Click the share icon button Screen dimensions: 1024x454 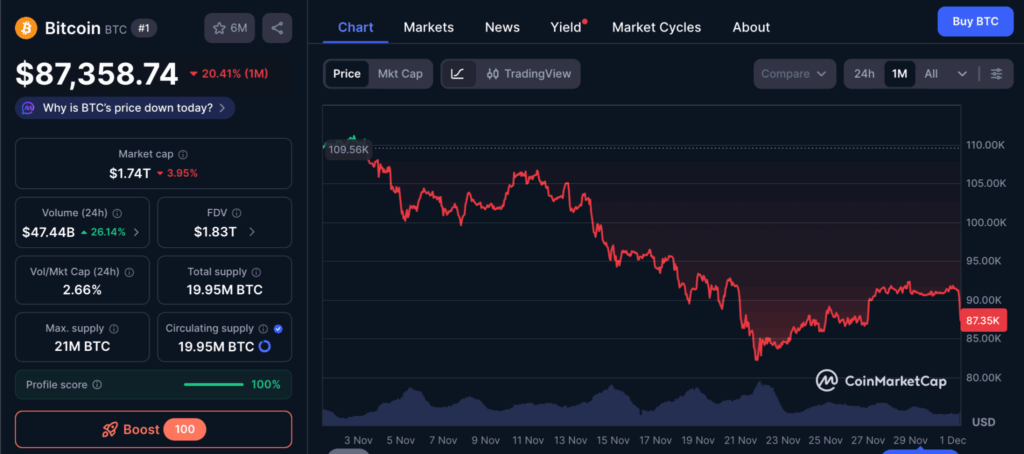point(277,28)
